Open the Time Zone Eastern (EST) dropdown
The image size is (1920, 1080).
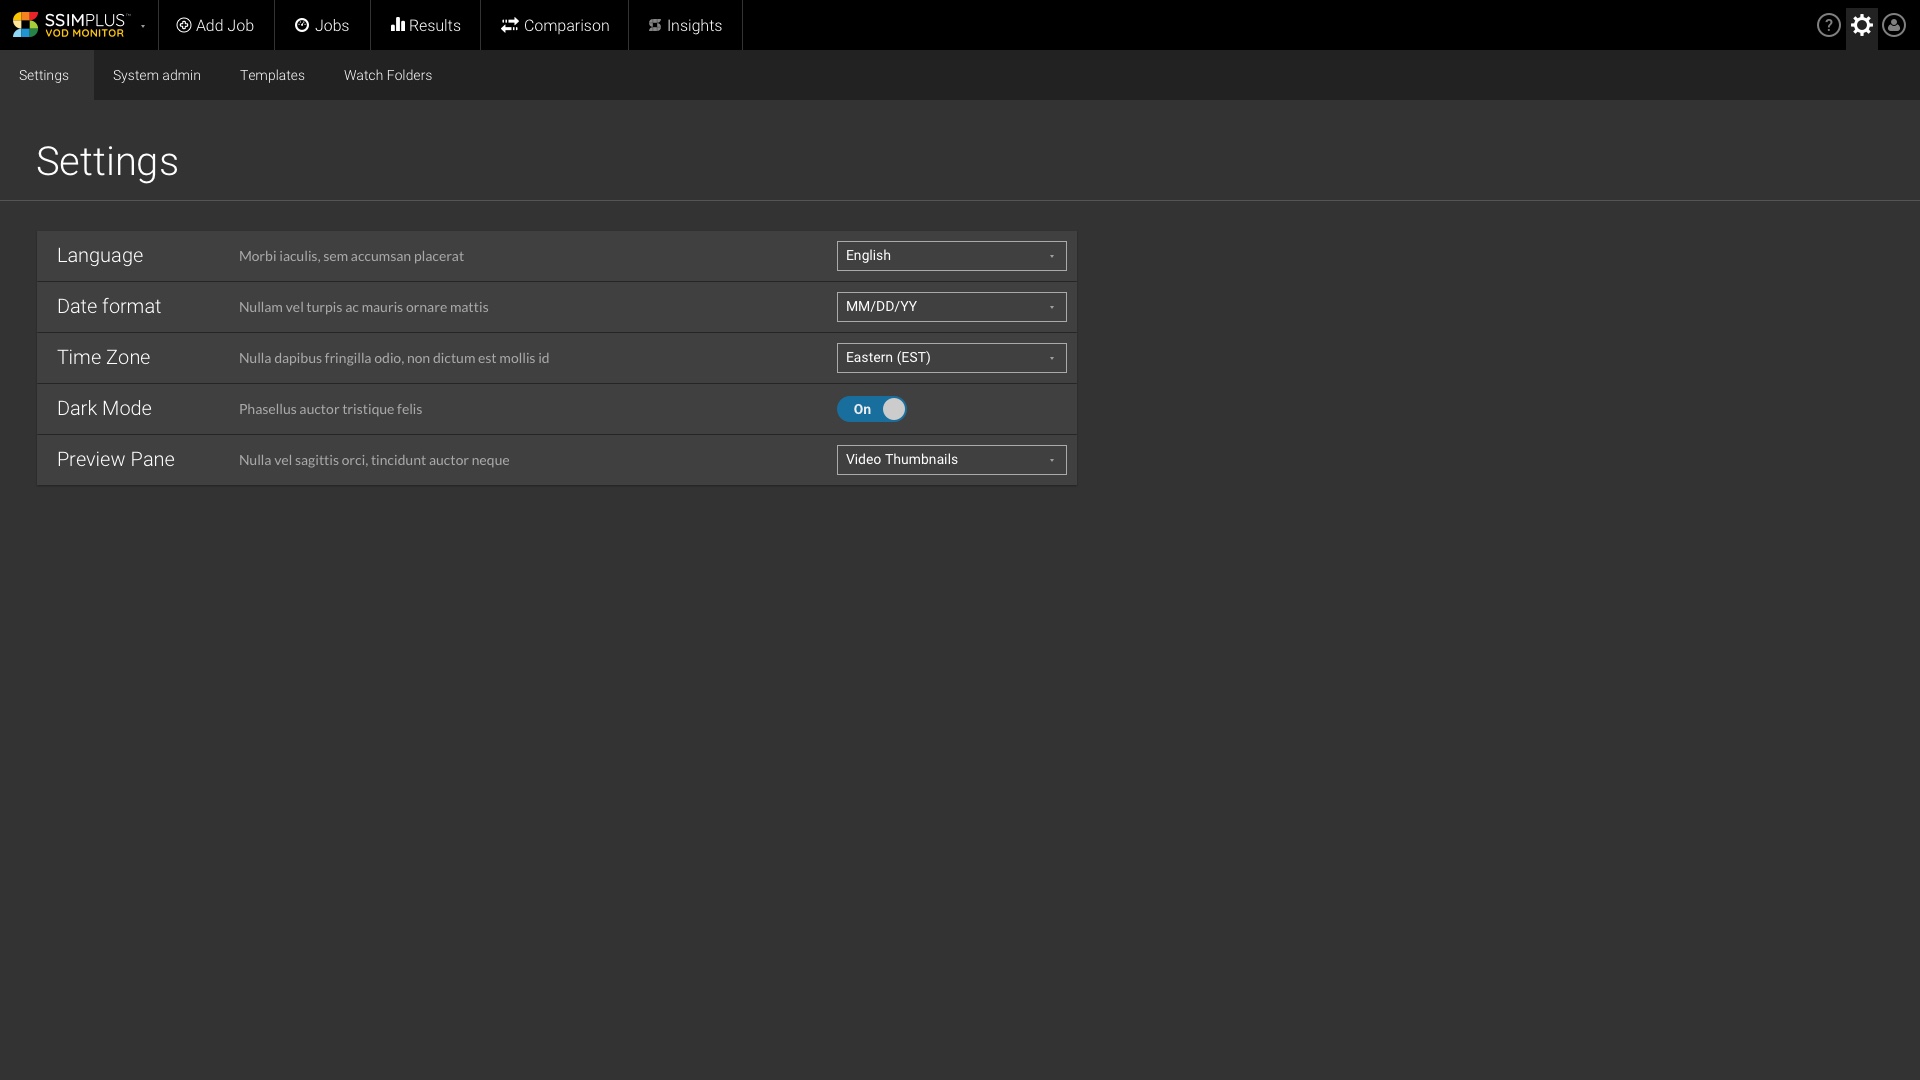point(951,358)
